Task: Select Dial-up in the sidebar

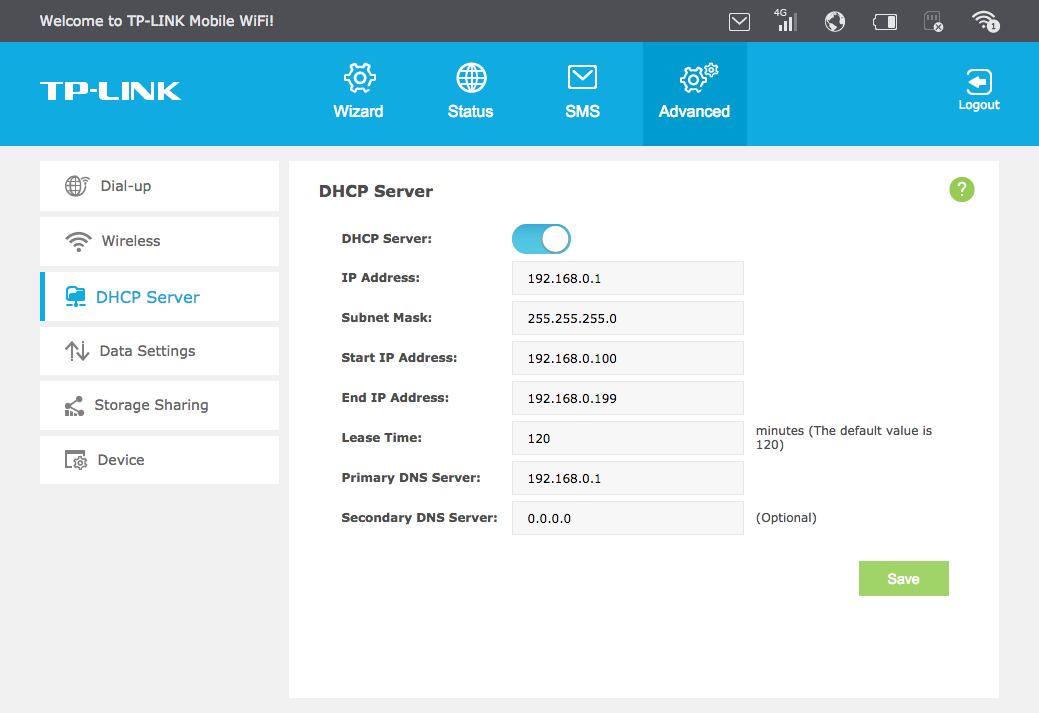Action: coord(159,186)
